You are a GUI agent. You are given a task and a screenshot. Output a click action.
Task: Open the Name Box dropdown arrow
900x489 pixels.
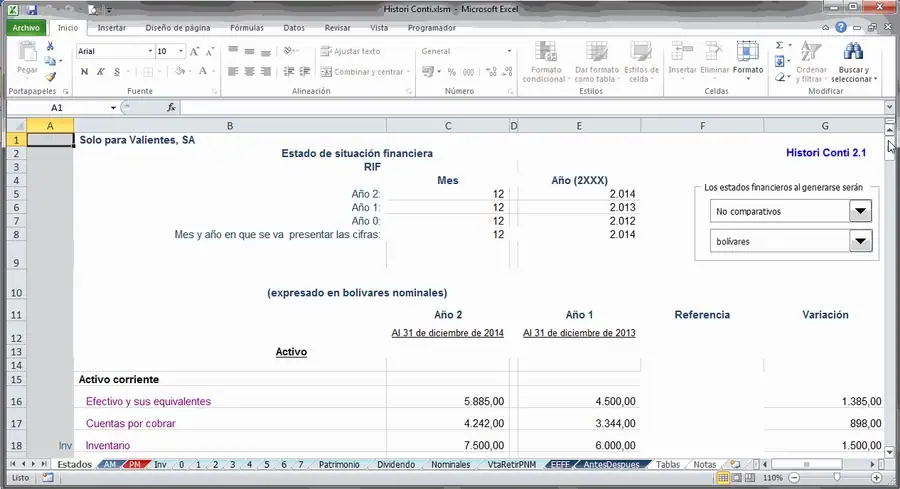(x=113, y=108)
